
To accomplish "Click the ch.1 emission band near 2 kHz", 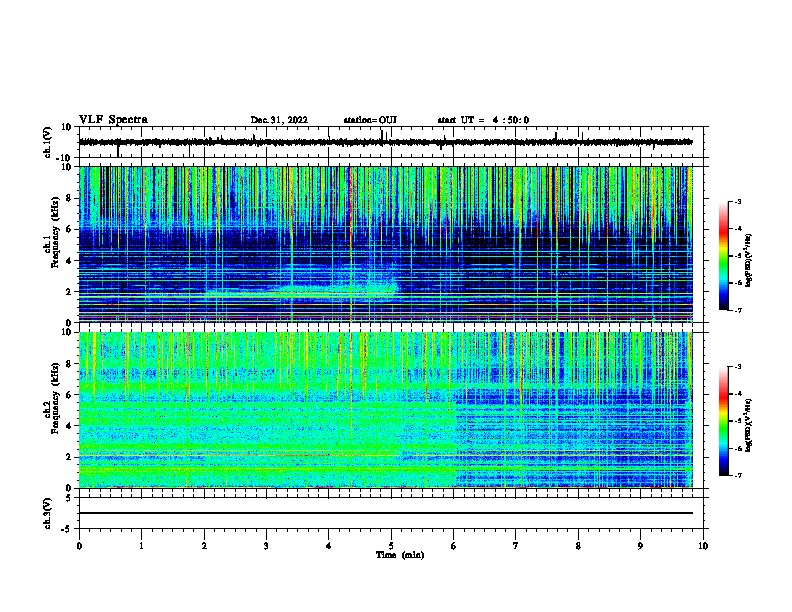I will (x=302, y=292).
